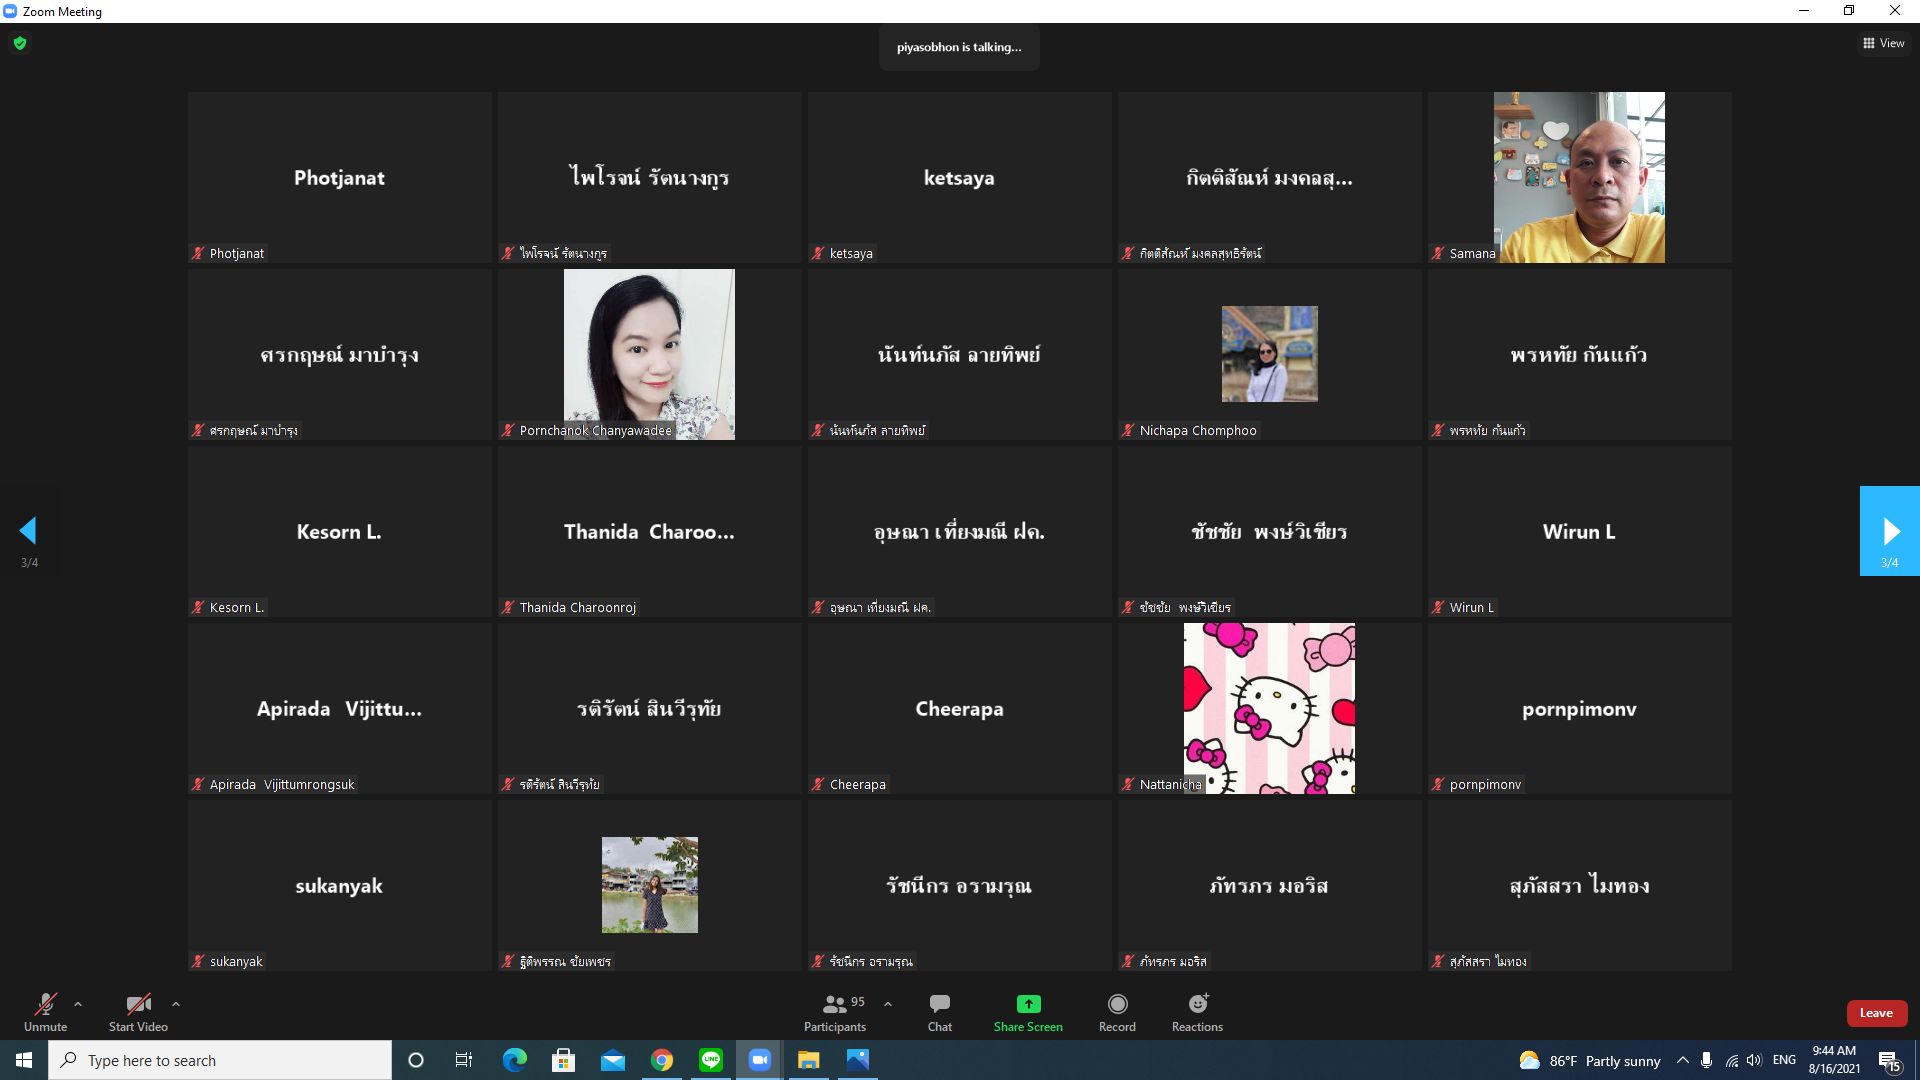Start recording with the Record icon

1117,1004
